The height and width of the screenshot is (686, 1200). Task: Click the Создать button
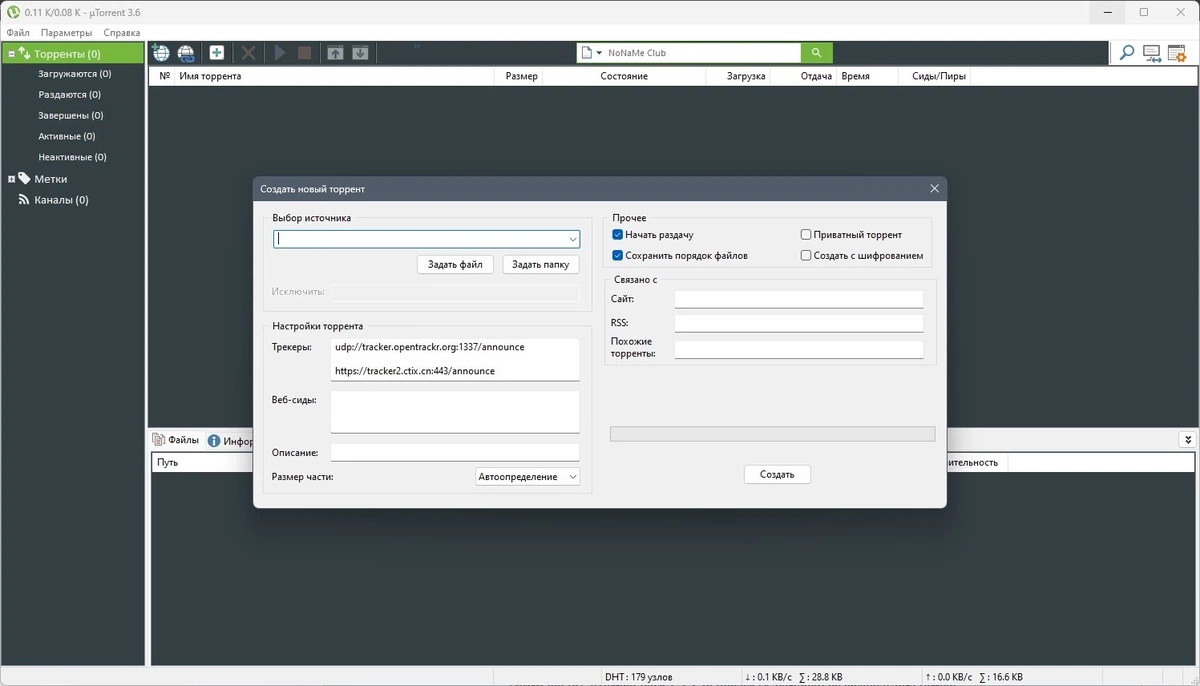pos(777,474)
